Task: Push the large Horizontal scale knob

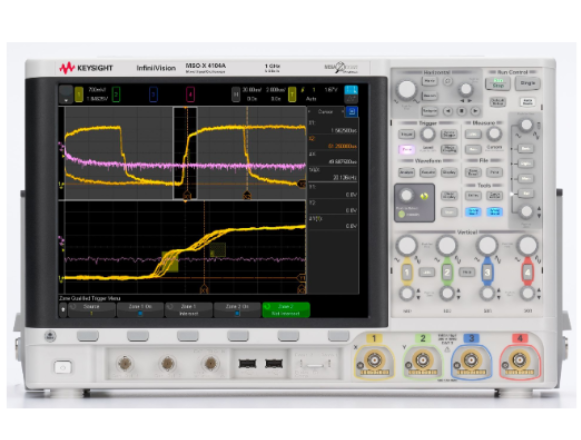Action: [x=406, y=89]
